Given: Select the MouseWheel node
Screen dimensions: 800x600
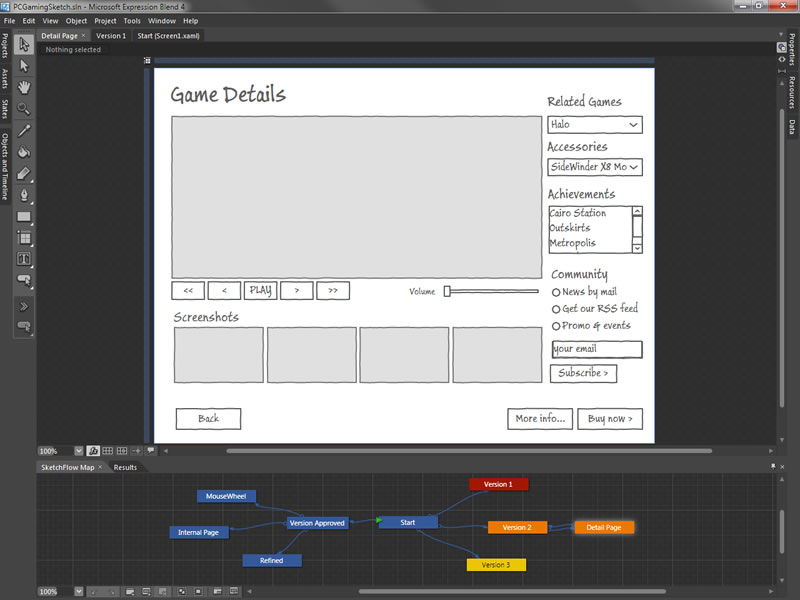Looking at the screenshot, I should pyautogui.click(x=226, y=496).
